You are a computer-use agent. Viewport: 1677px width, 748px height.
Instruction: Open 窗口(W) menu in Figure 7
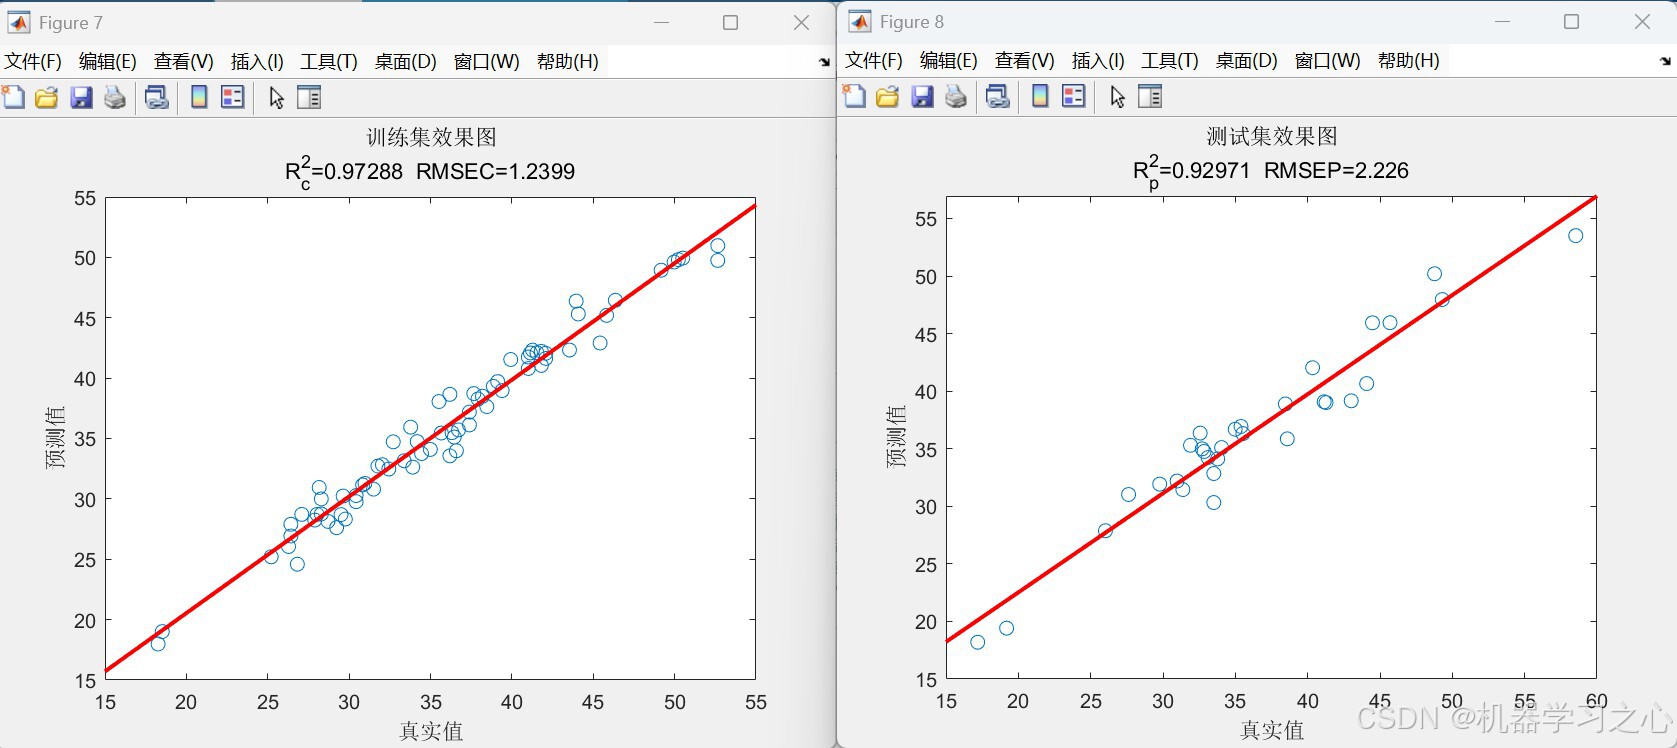click(x=487, y=61)
